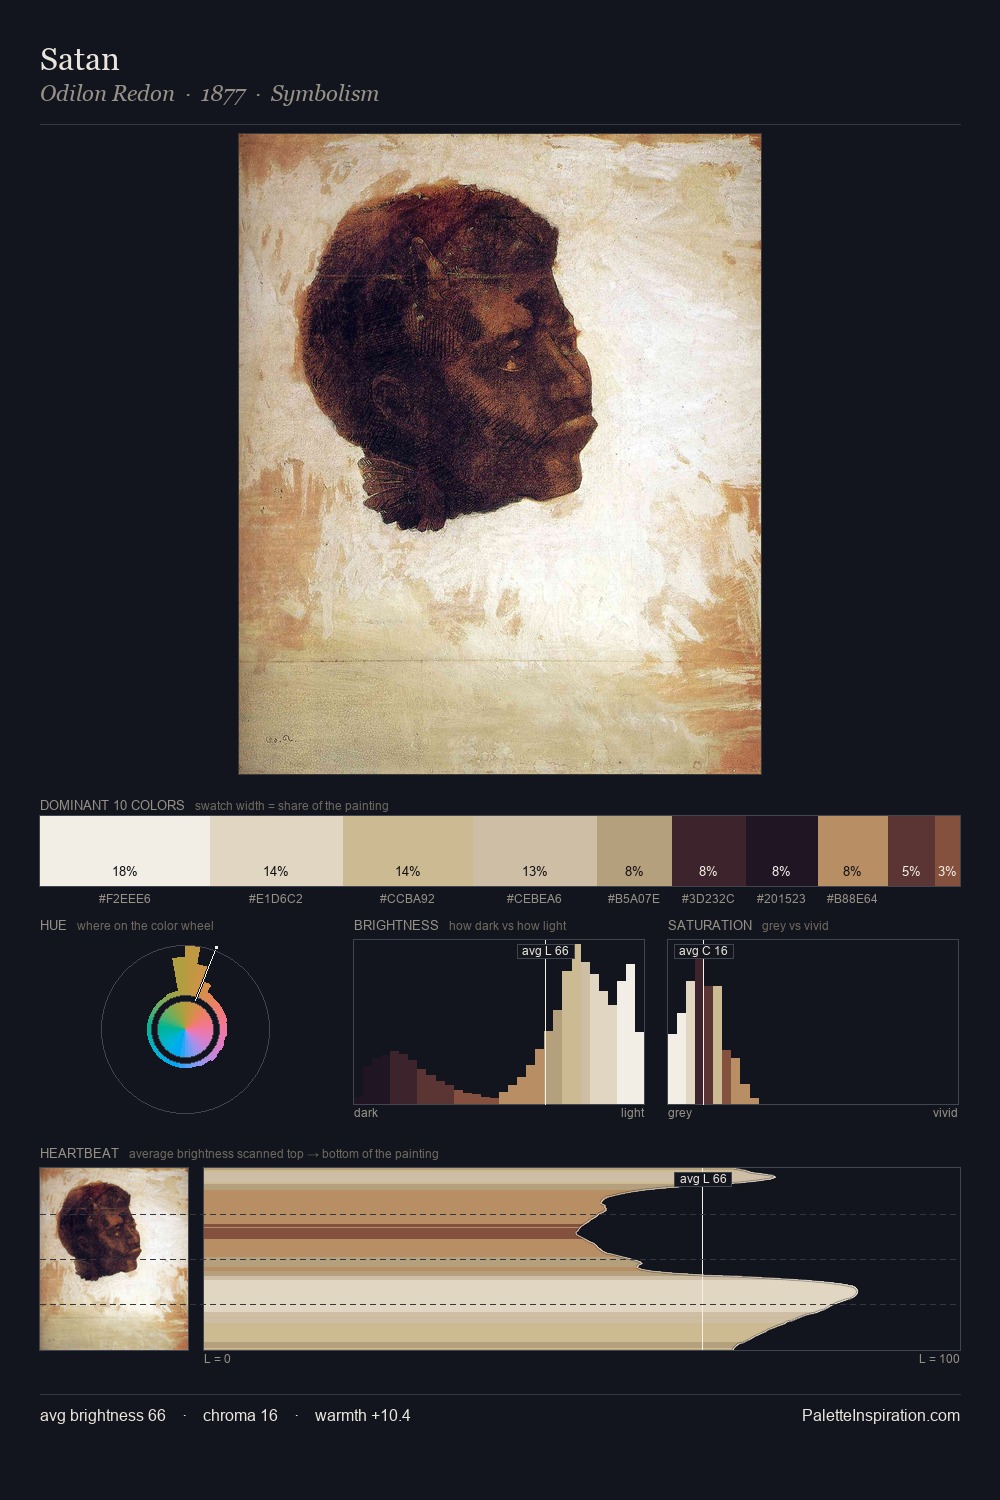
Task: Click the '#B5A07E' hex code text
Action: coord(634,899)
